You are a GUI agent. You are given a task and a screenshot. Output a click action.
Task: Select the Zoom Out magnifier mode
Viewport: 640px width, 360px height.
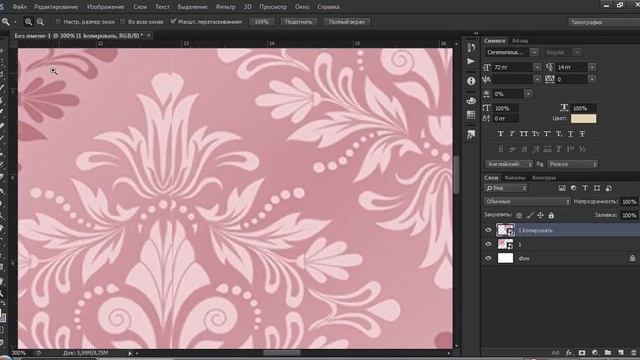click(x=40, y=22)
